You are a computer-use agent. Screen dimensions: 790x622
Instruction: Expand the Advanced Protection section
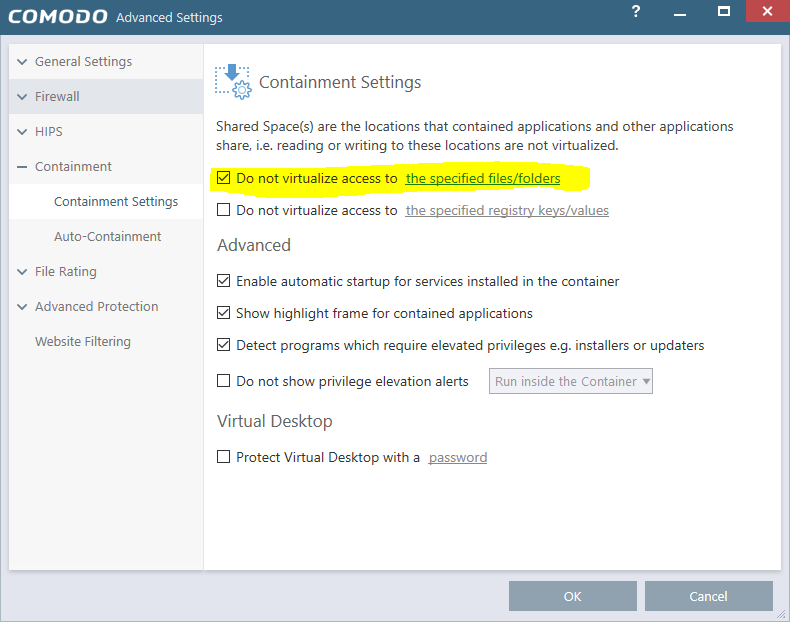pos(22,307)
